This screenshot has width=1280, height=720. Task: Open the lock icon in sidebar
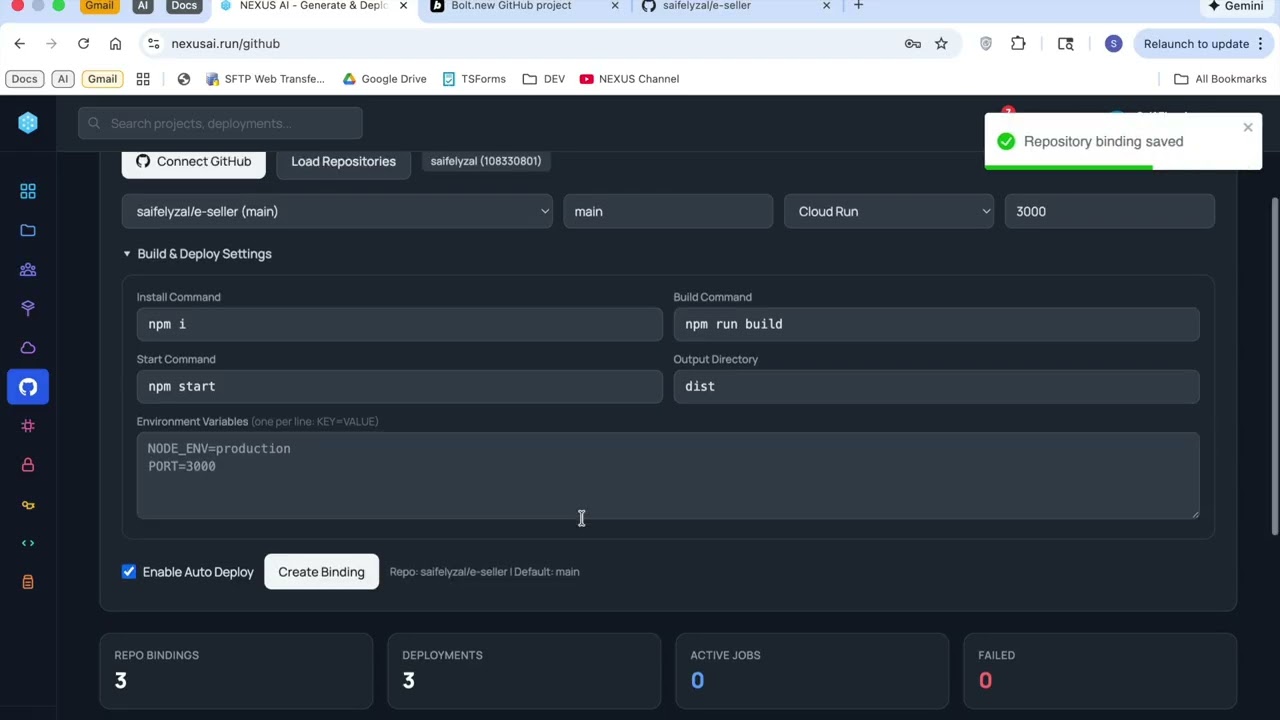pos(28,465)
